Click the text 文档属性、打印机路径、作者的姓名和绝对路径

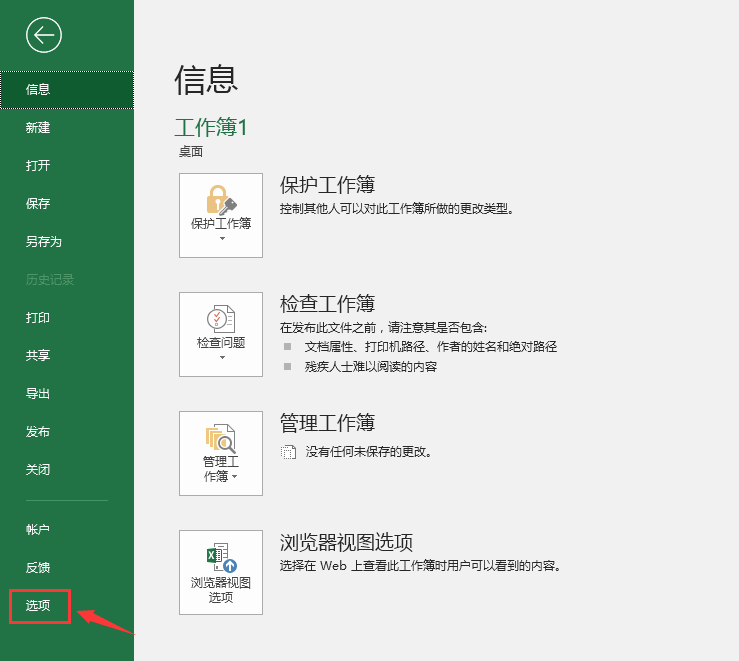(431, 347)
